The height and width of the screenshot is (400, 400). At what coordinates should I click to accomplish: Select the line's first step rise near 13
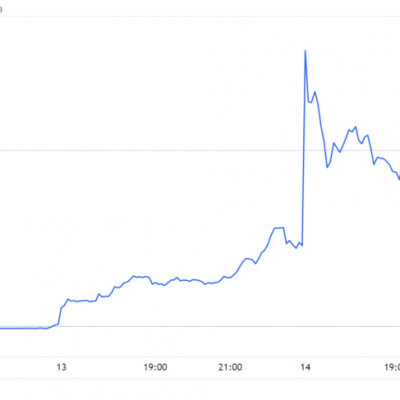tap(63, 308)
